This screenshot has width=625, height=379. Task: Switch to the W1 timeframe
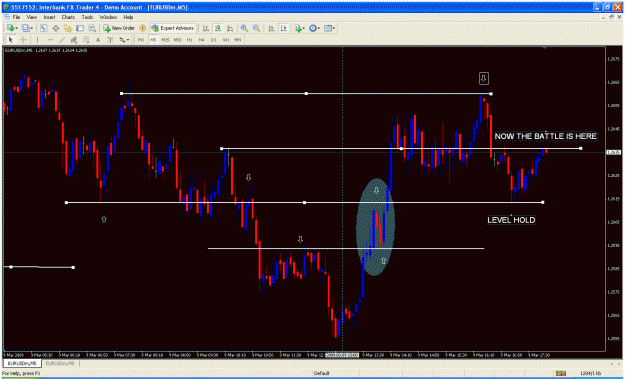click(x=226, y=39)
